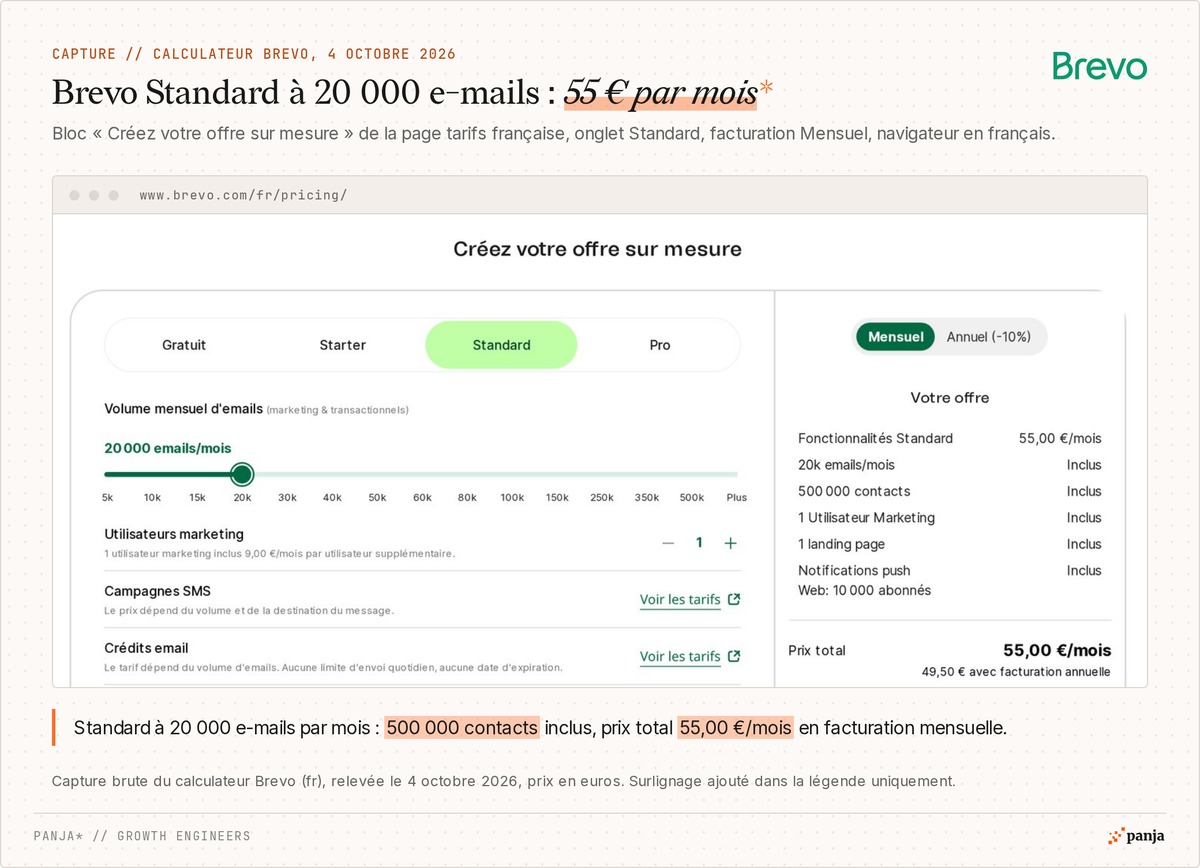Choose the 50k volume mark
The height and width of the screenshot is (868, 1200).
point(377,497)
